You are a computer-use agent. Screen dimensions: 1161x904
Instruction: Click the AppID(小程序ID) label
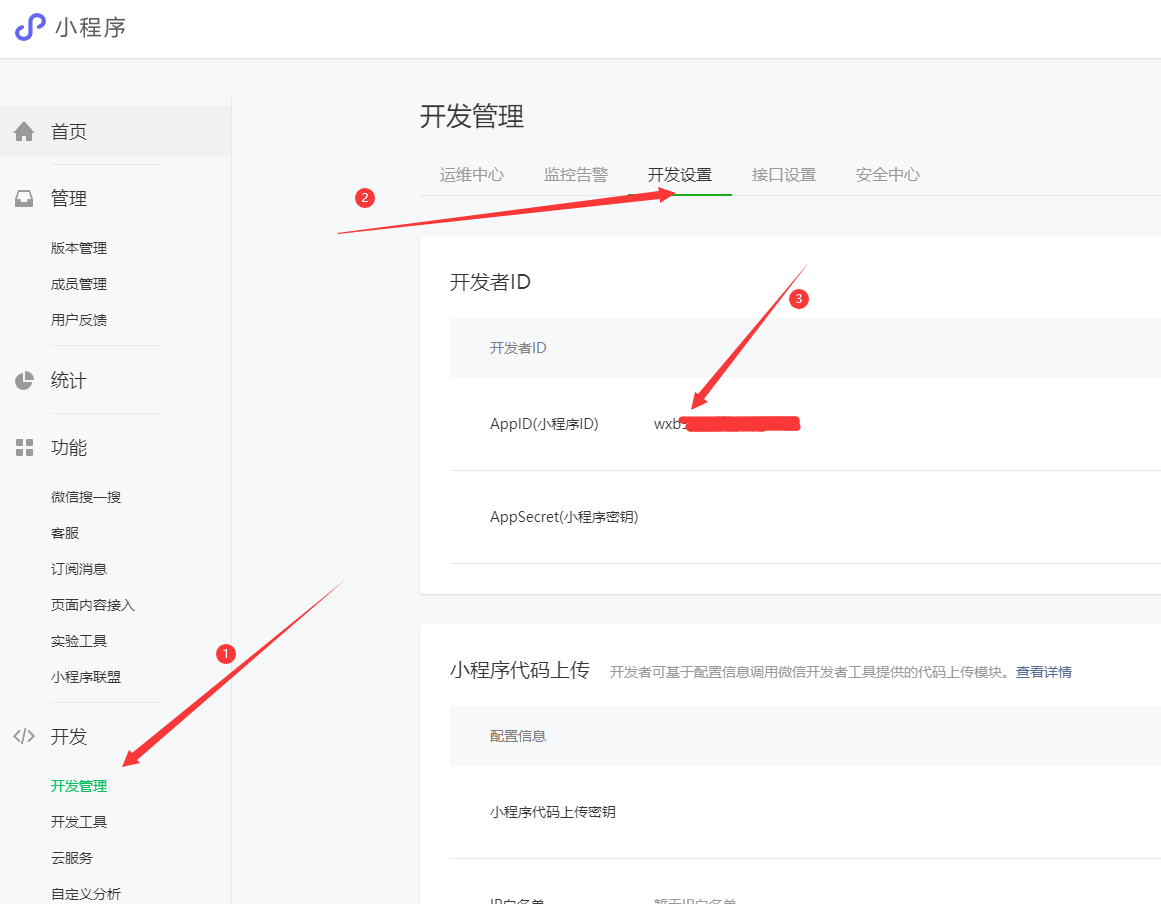point(544,423)
